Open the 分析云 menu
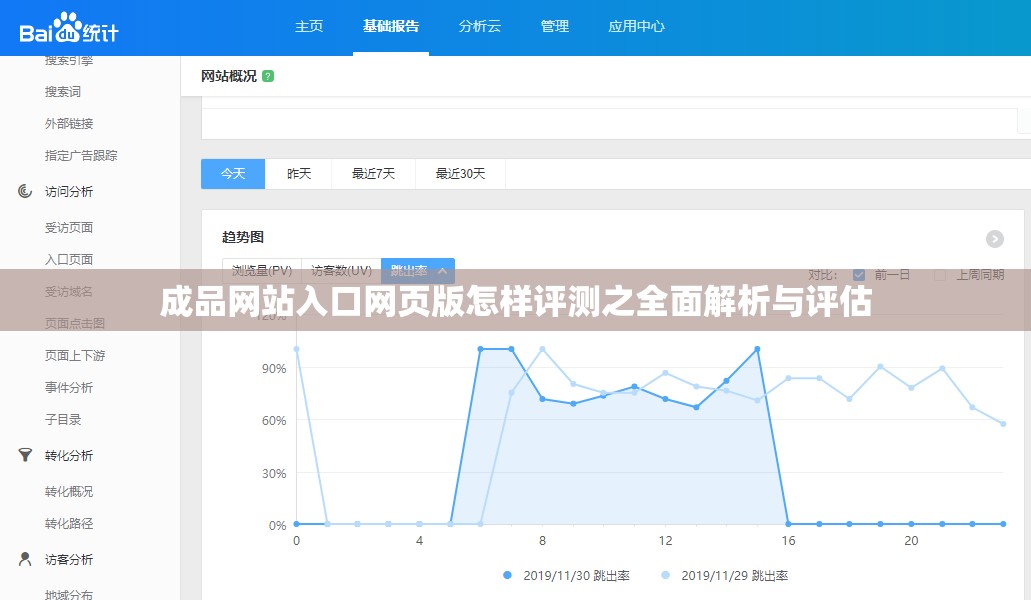The image size is (1031, 600). pos(479,26)
